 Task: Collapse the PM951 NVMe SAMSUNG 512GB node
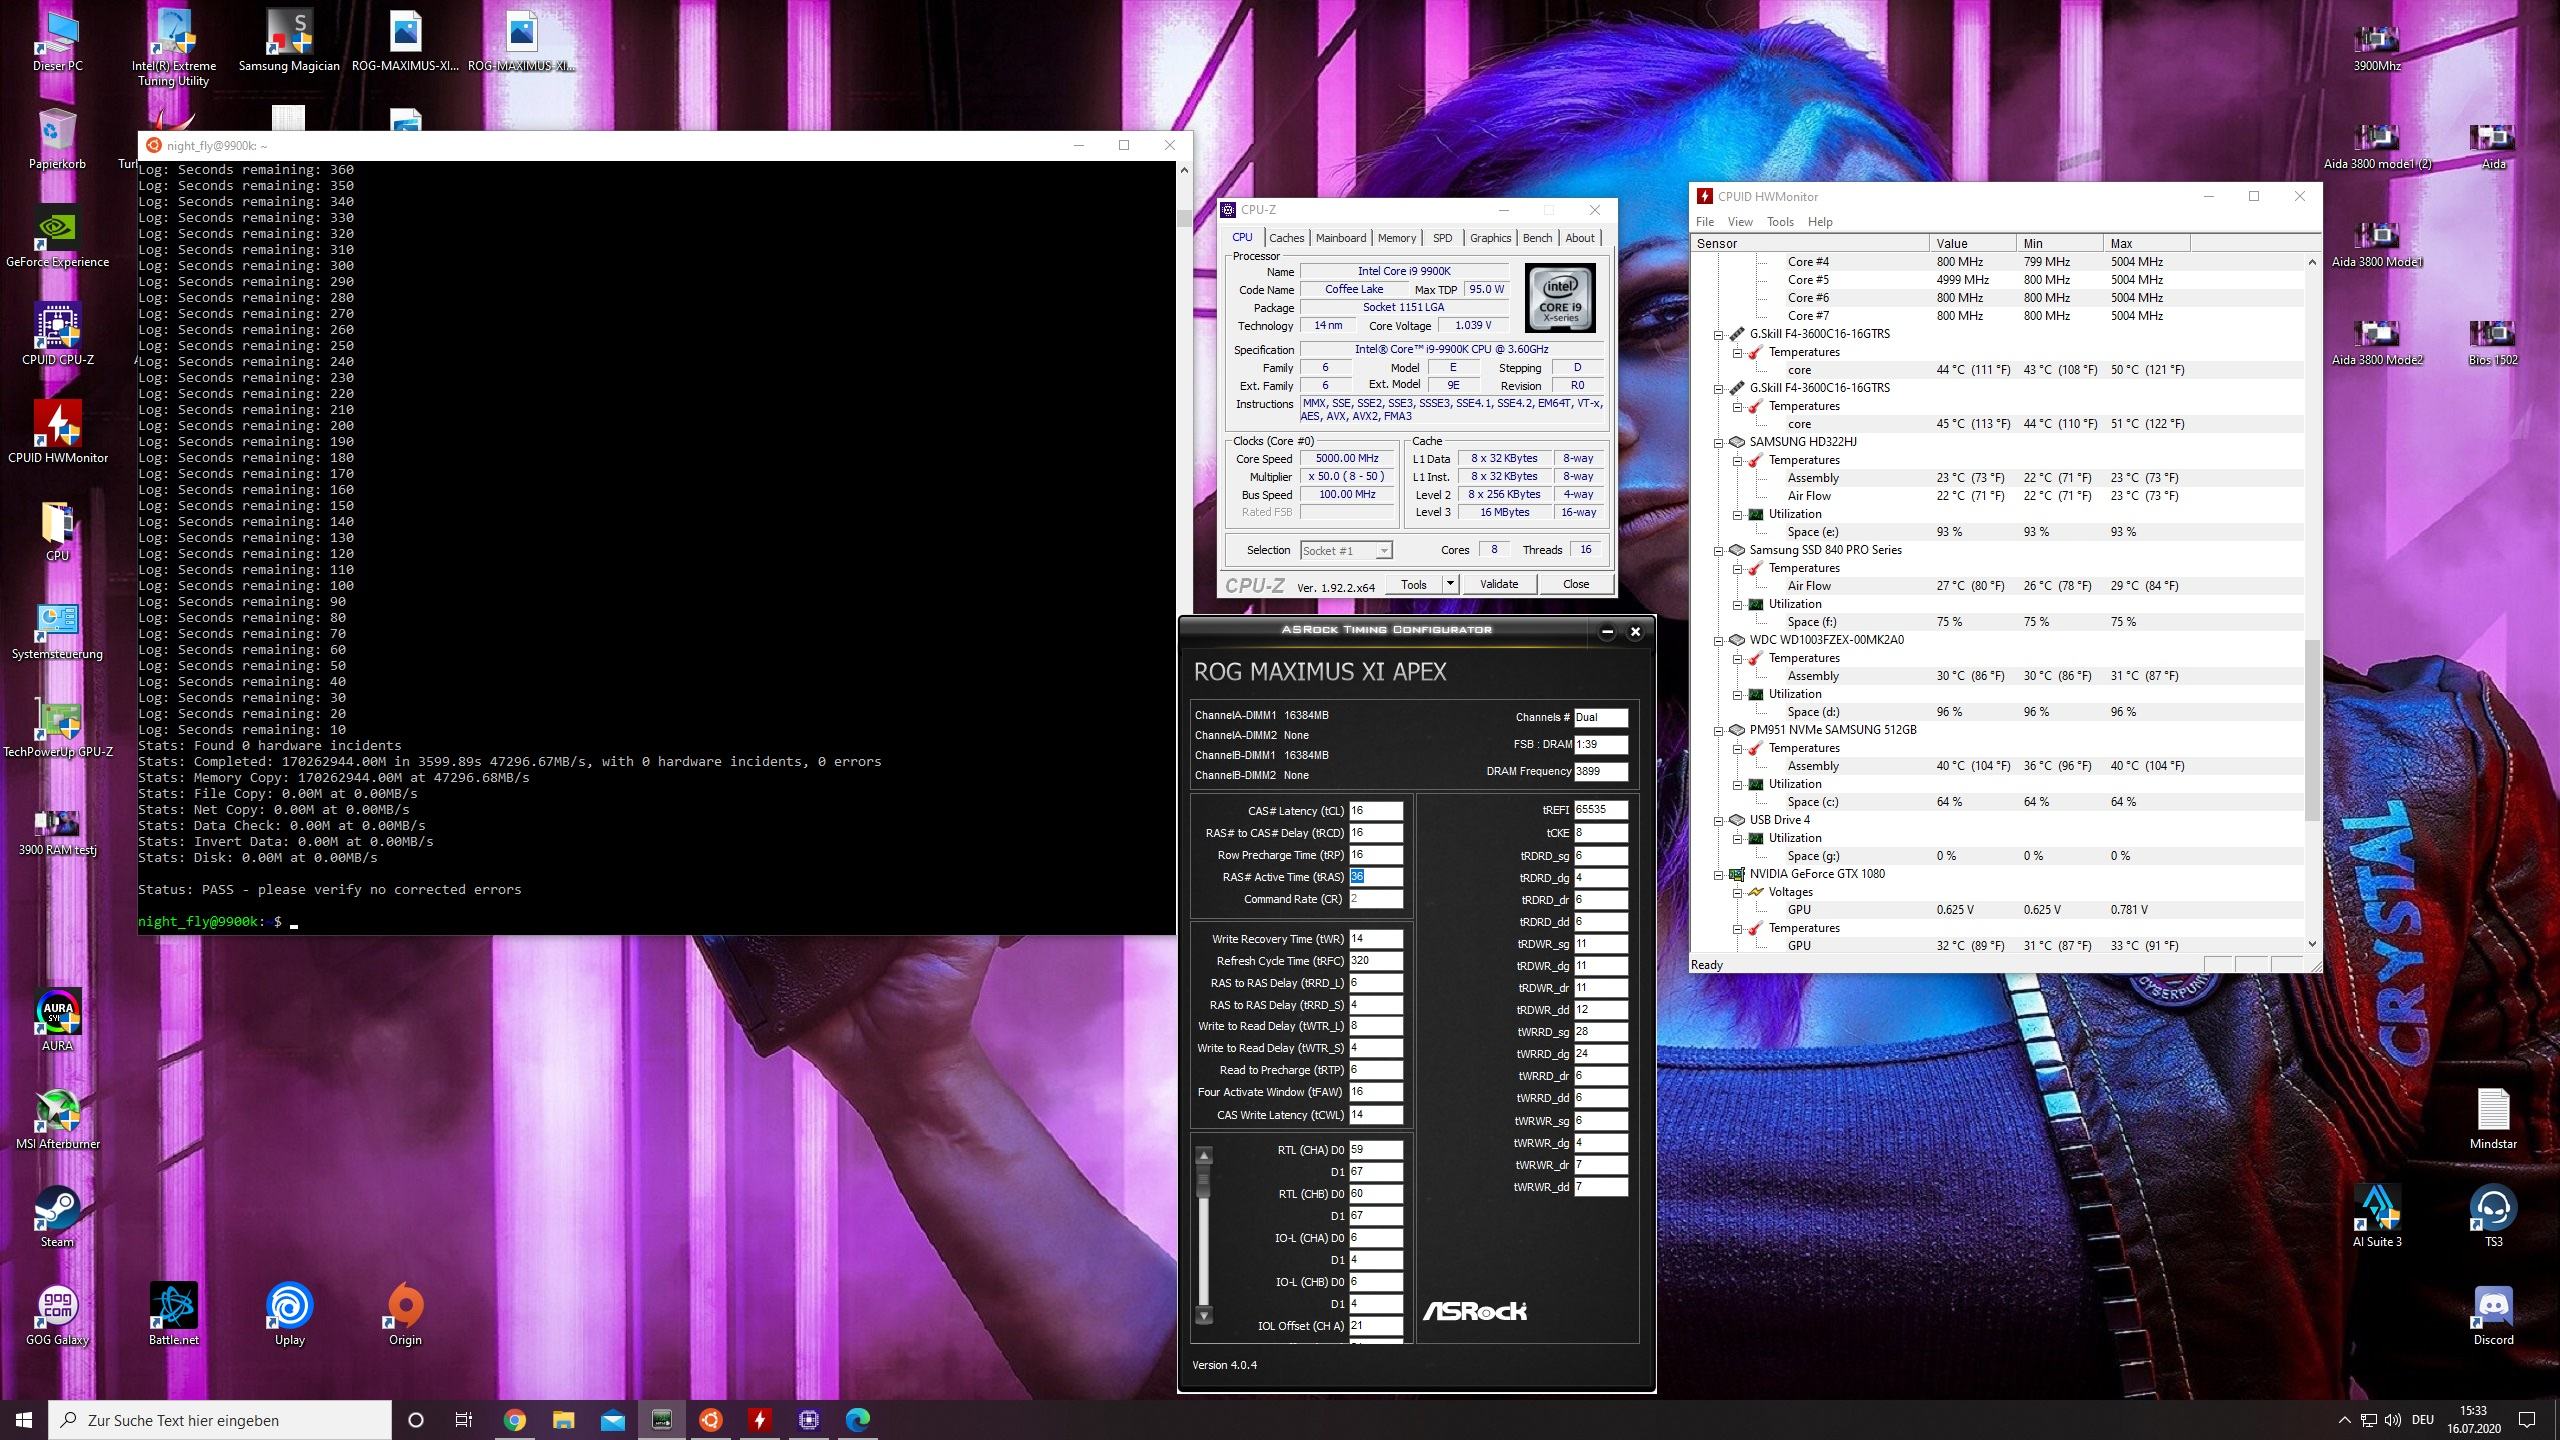point(1718,730)
